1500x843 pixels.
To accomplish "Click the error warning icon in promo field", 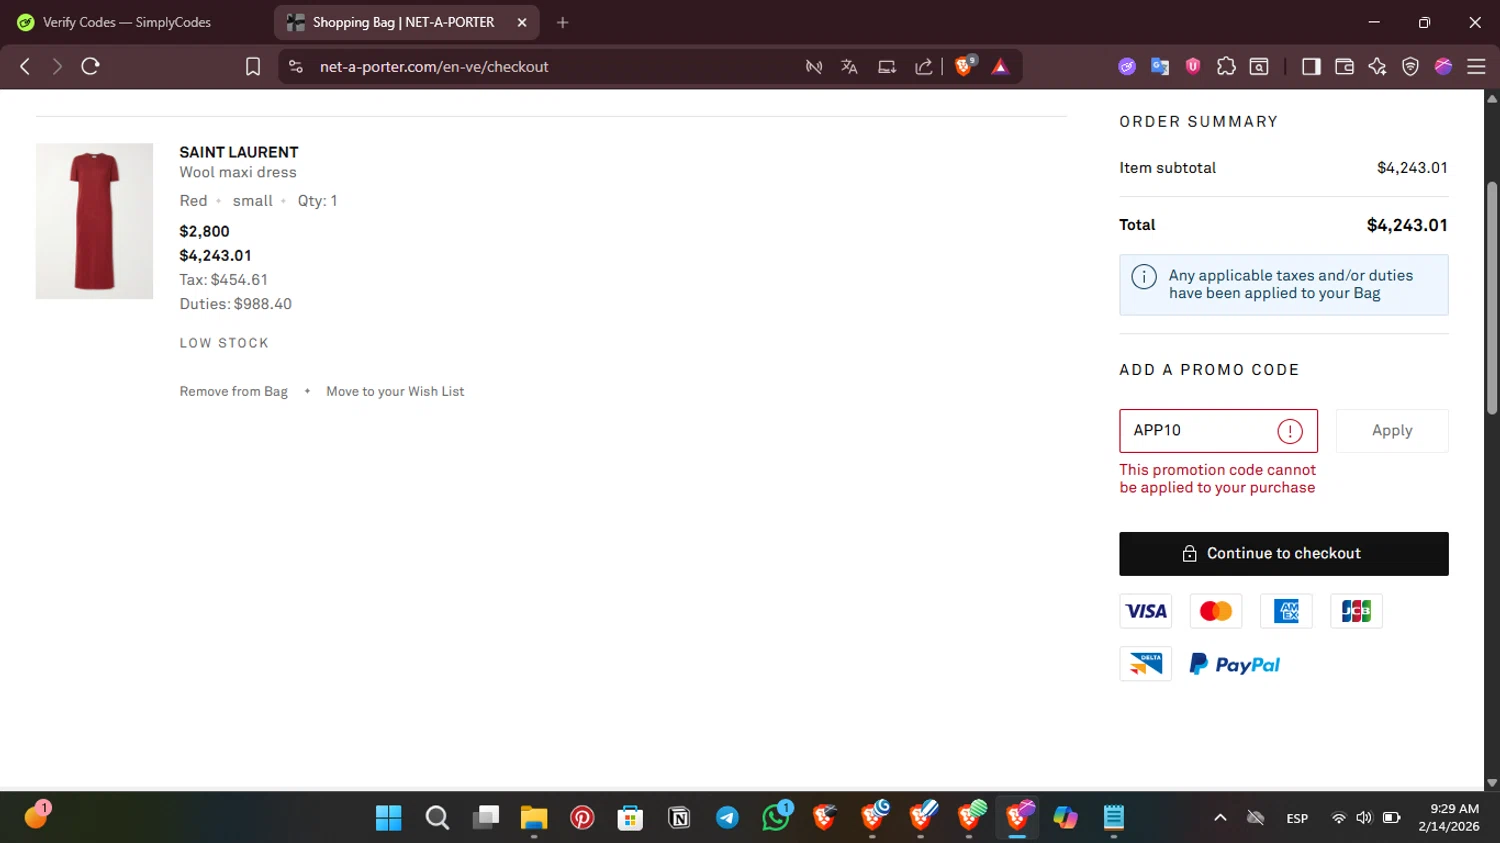I will pos(1290,431).
